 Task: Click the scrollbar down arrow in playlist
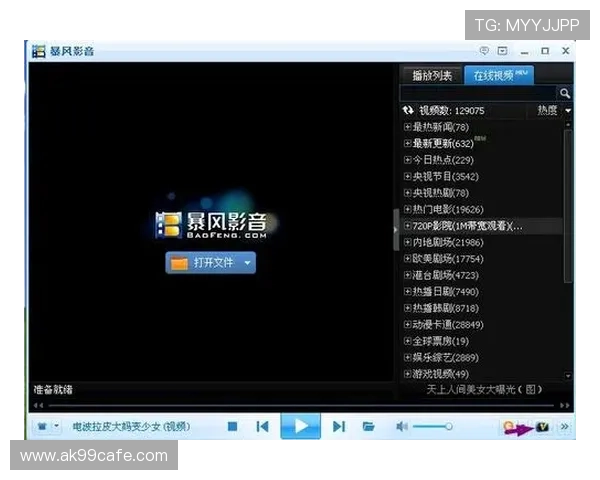tap(568, 376)
